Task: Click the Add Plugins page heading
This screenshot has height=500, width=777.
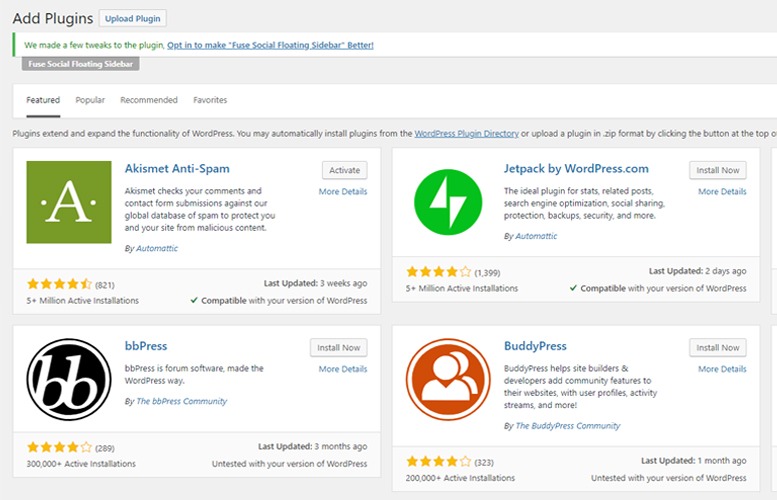Action: click(53, 18)
